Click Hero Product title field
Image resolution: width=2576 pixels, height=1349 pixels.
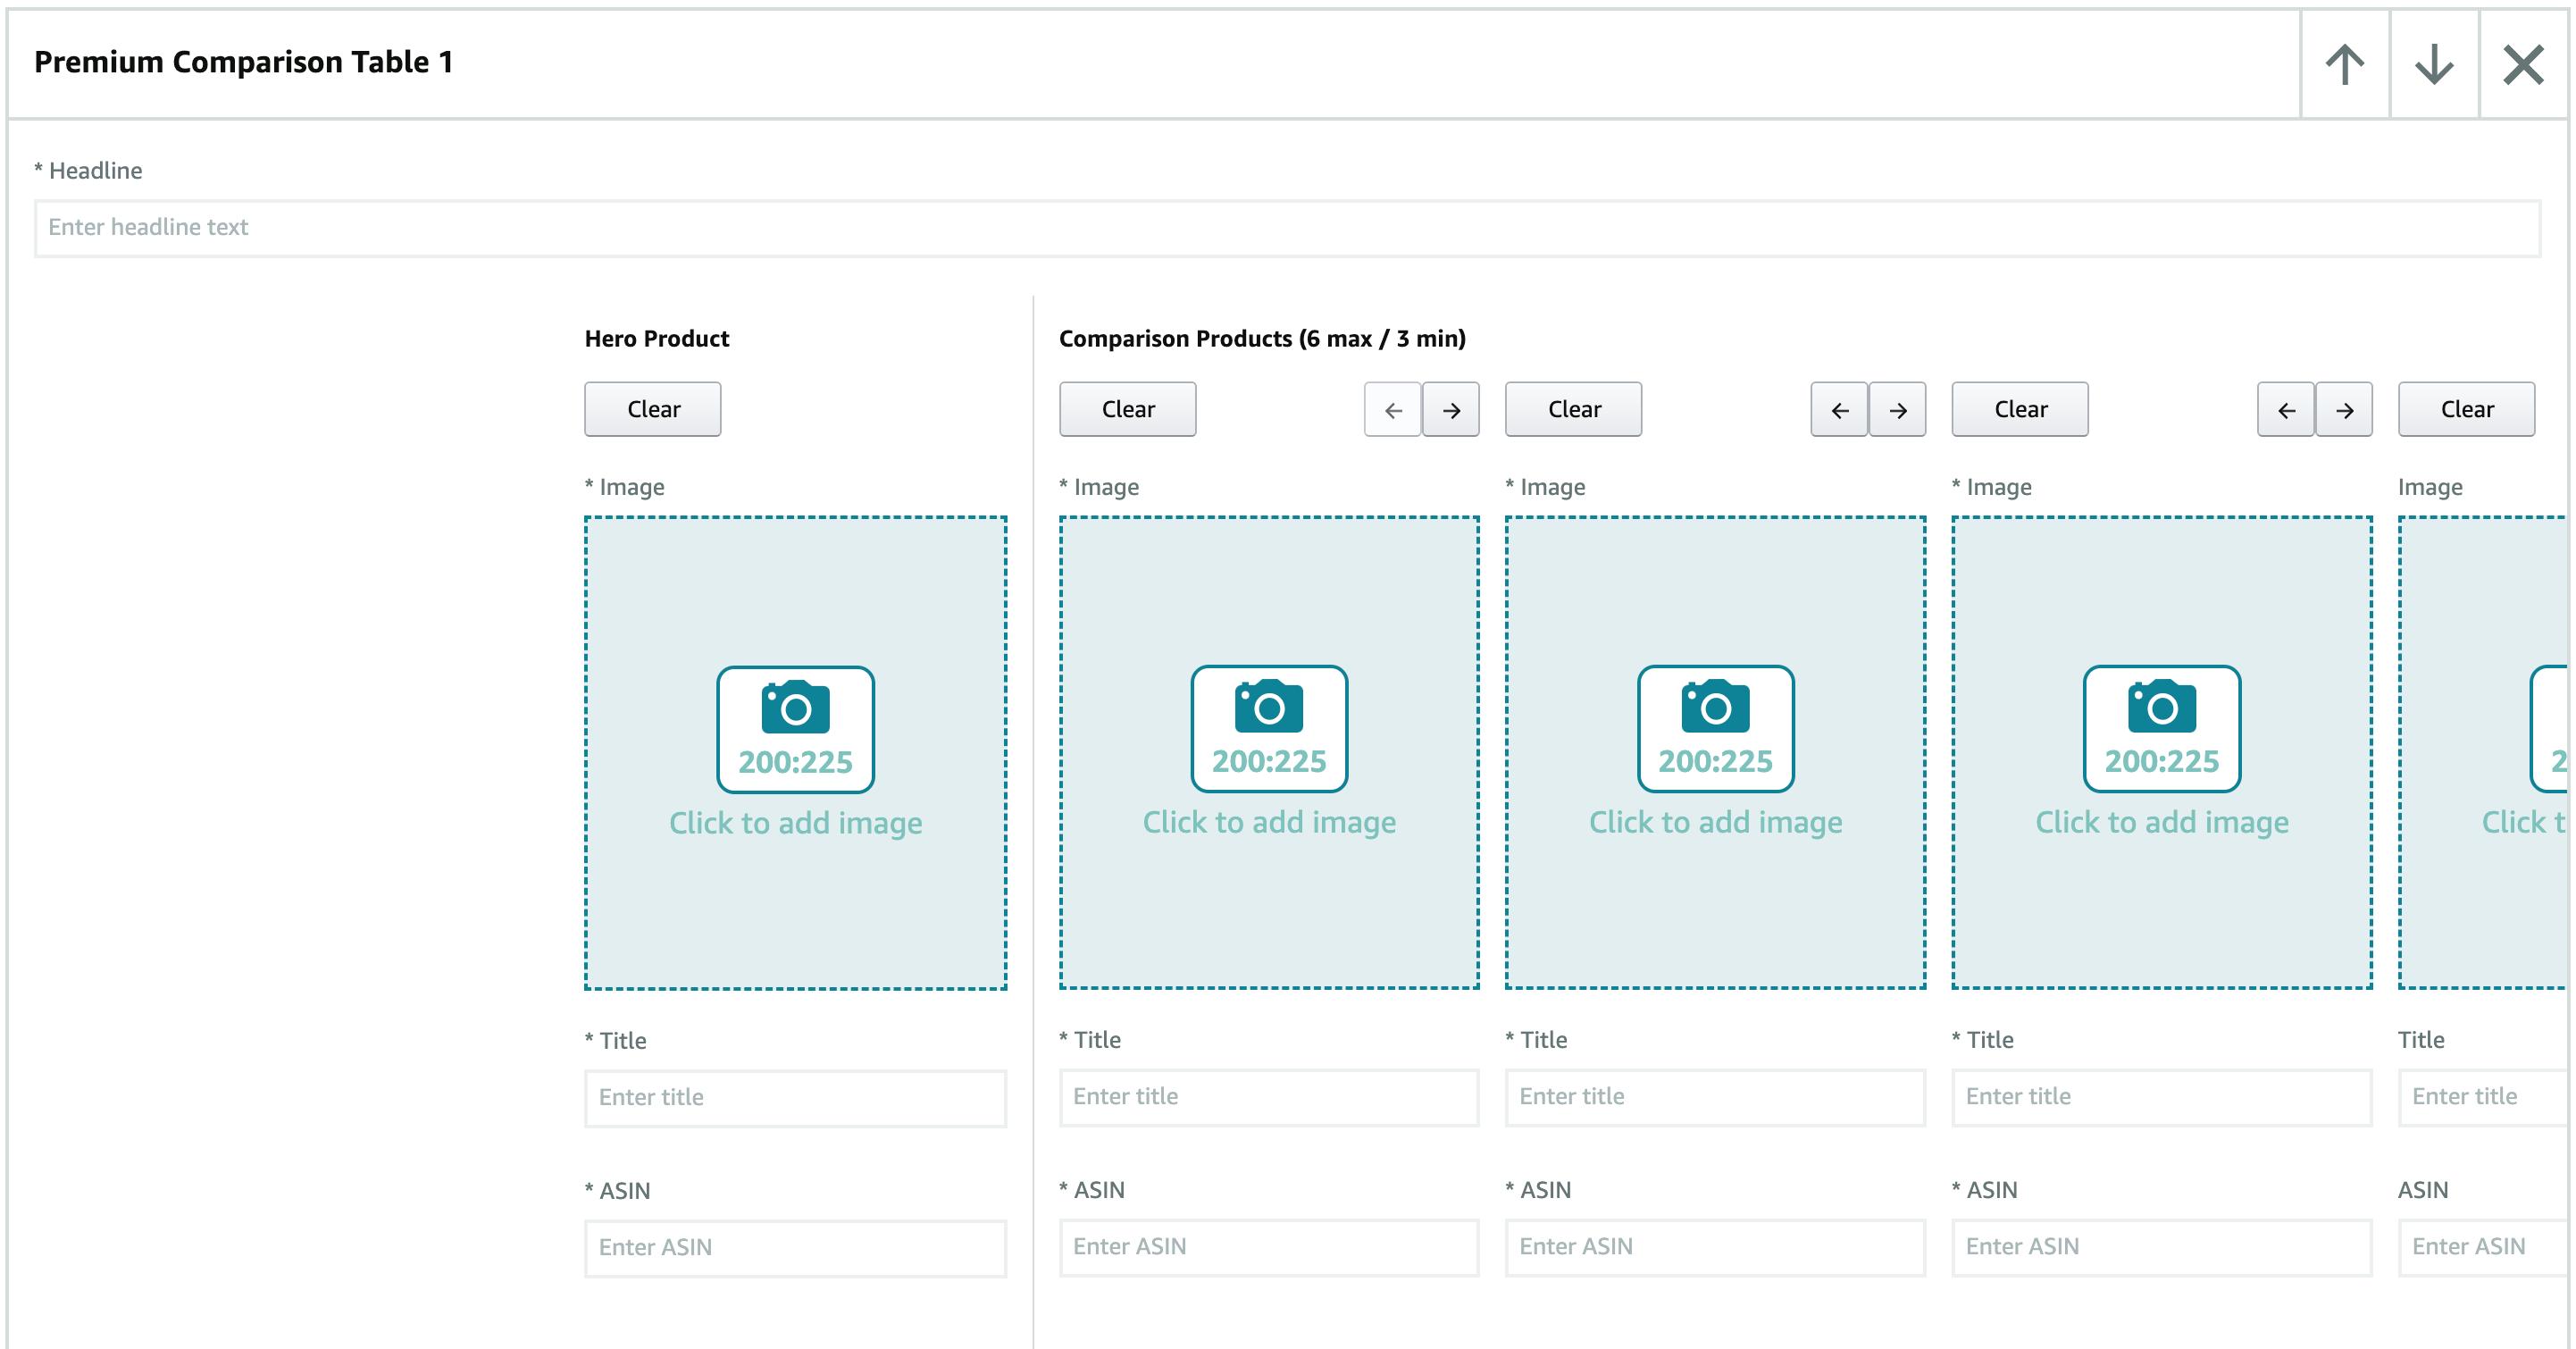(x=795, y=1098)
